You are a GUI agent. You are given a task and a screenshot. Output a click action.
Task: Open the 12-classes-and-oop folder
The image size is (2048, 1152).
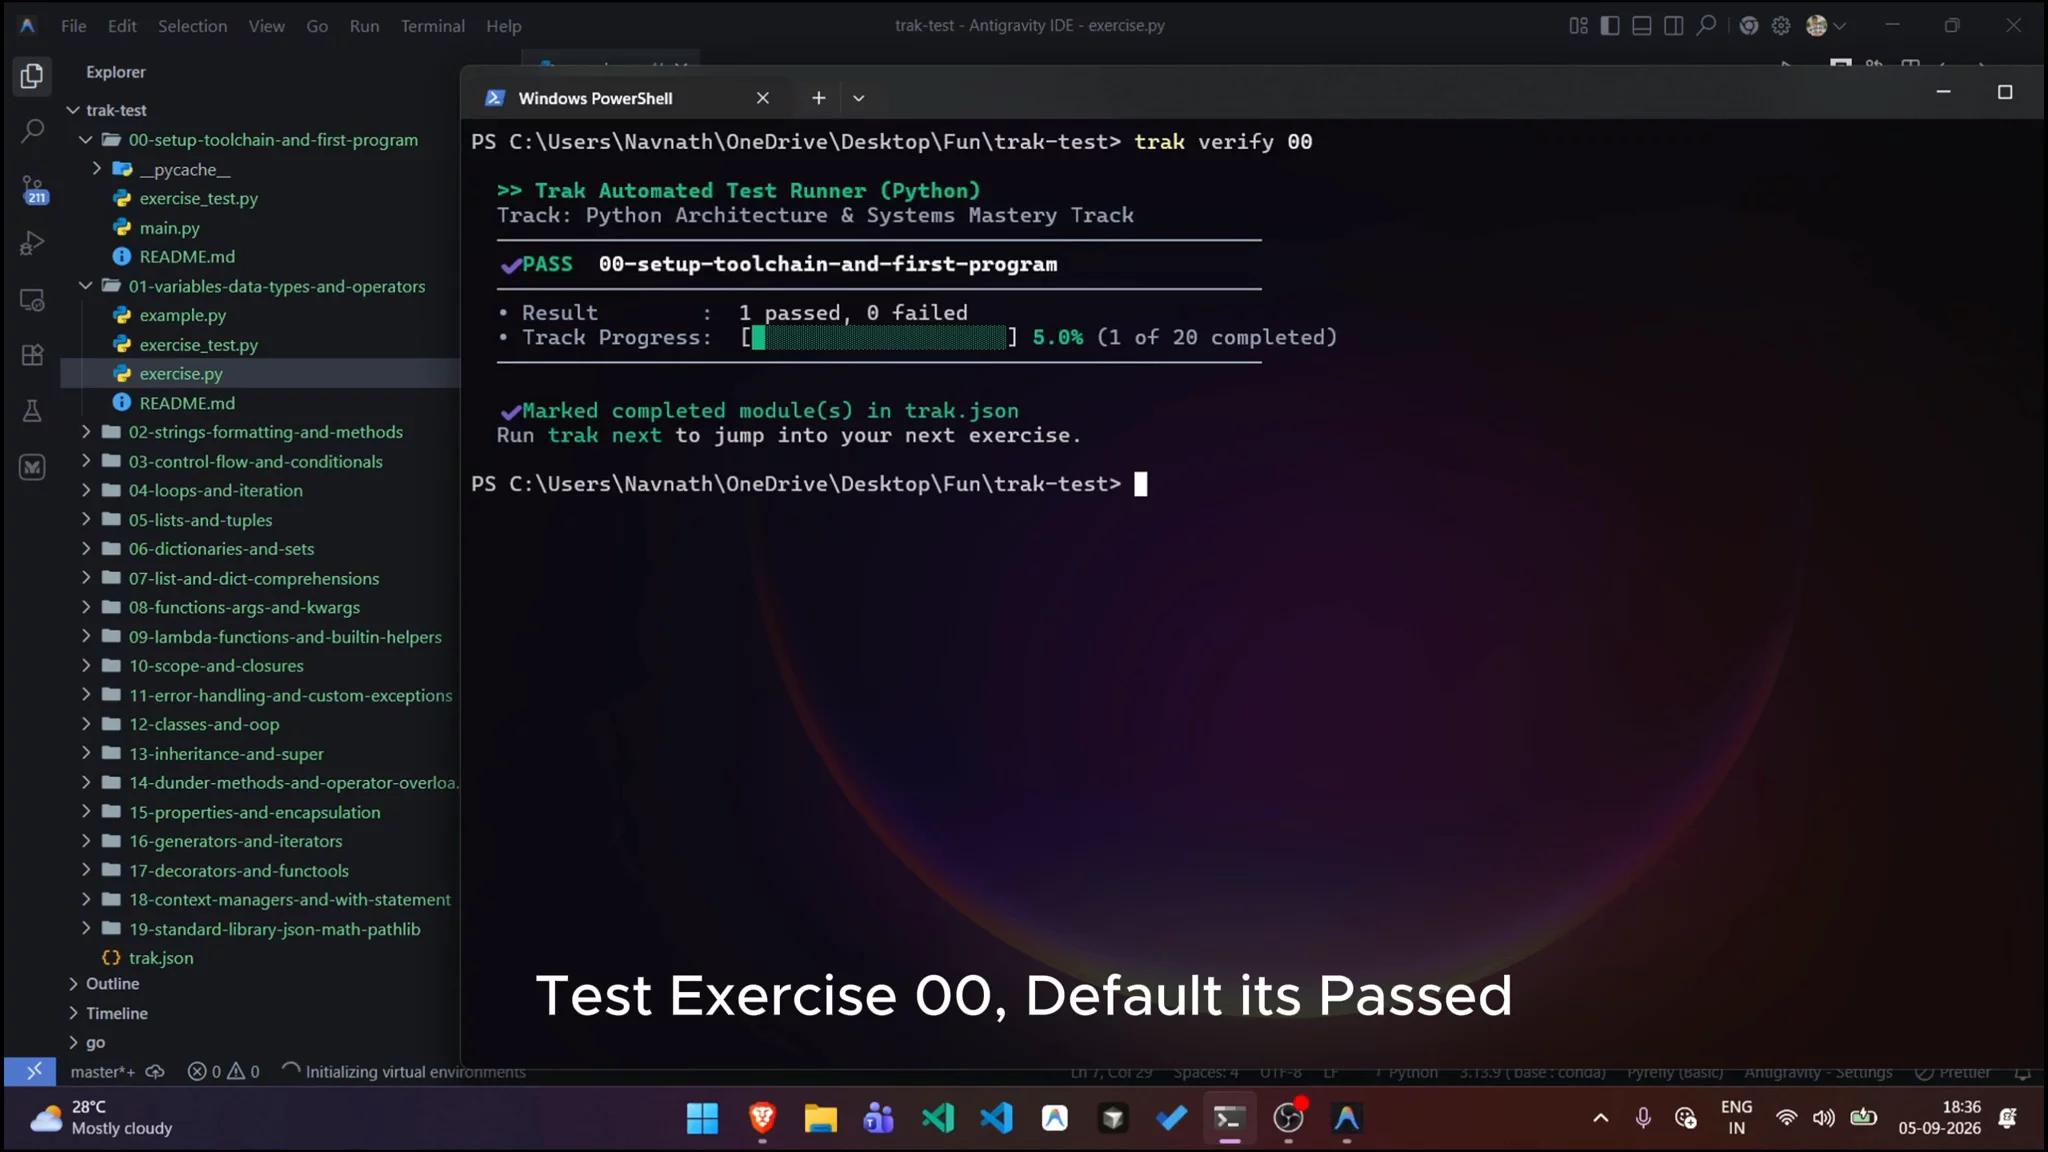point(204,724)
